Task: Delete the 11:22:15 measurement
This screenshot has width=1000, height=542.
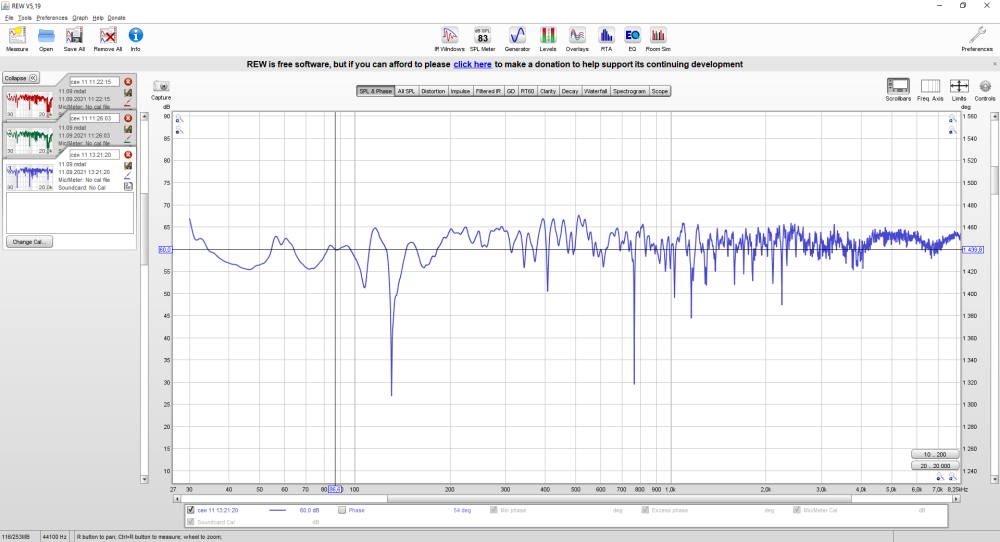Action: pos(128,82)
